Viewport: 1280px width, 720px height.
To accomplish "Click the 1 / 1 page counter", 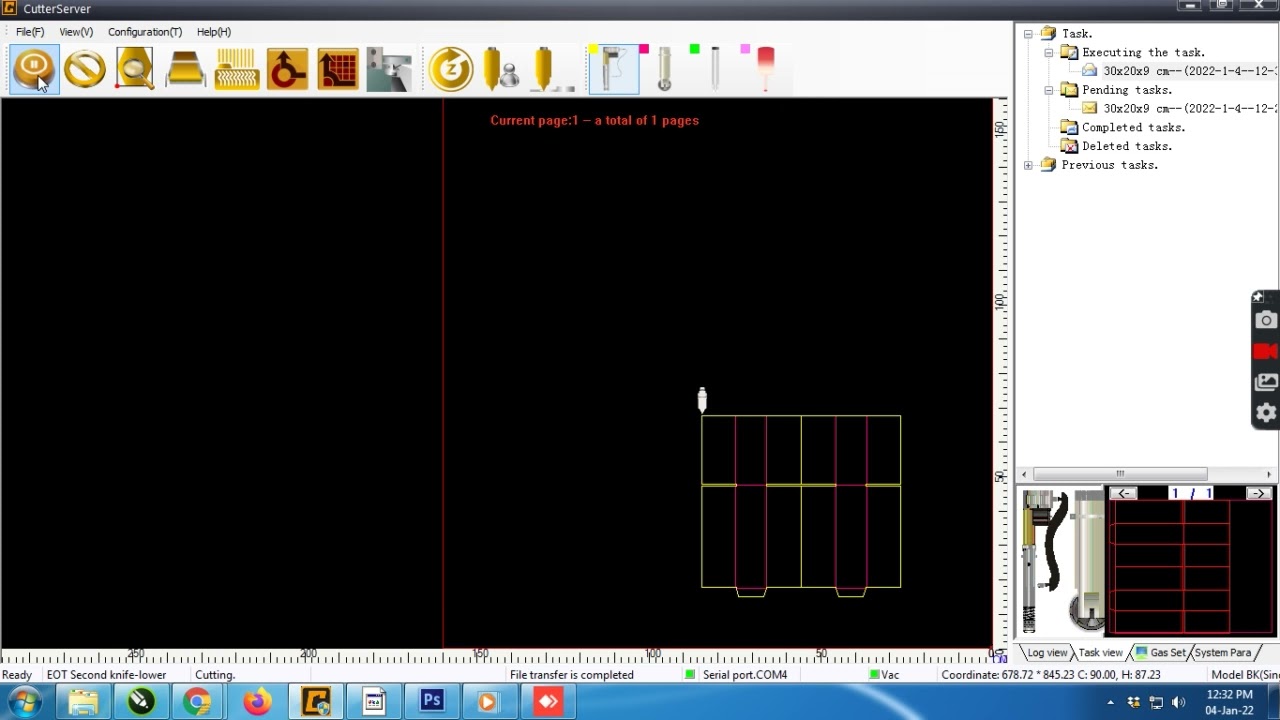I will (1191, 493).
